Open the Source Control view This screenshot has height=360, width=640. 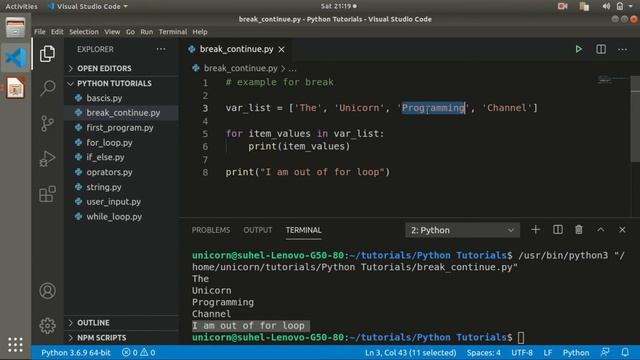[x=47, y=123]
